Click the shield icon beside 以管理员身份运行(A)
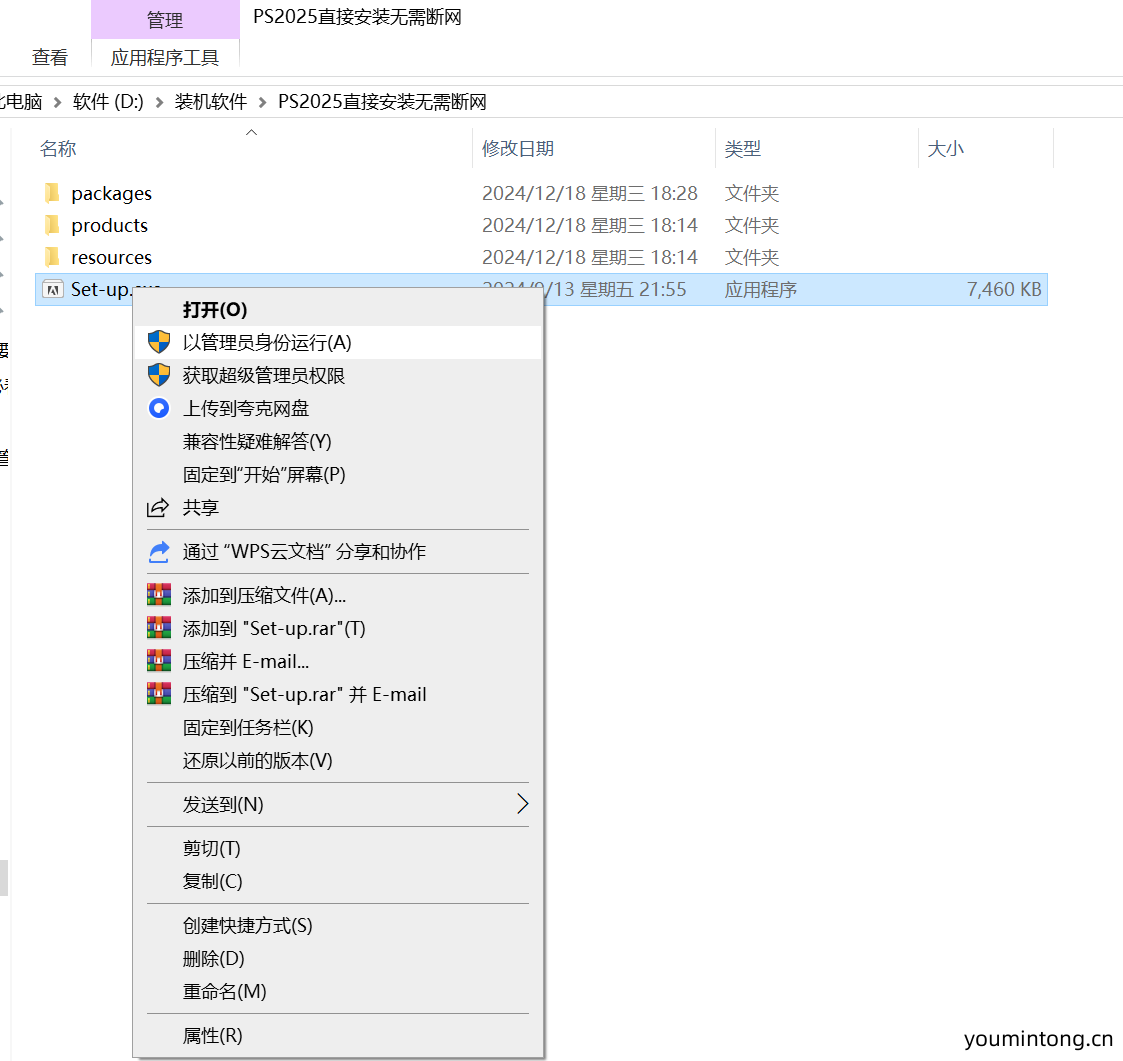Viewport: 1123px width, 1061px height. (158, 342)
